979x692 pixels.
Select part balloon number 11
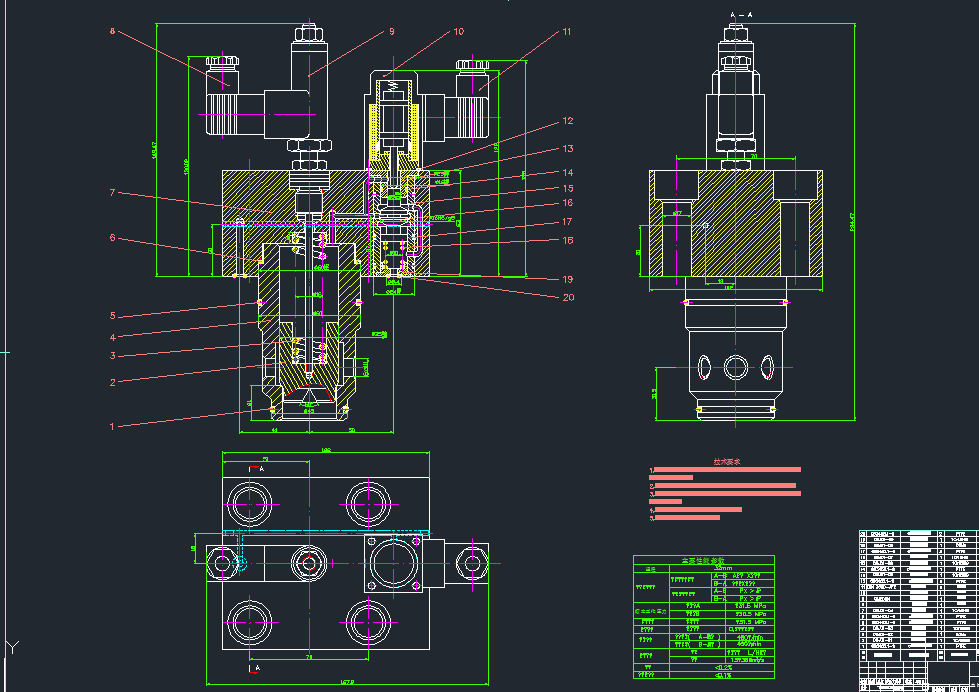point(565,30)
